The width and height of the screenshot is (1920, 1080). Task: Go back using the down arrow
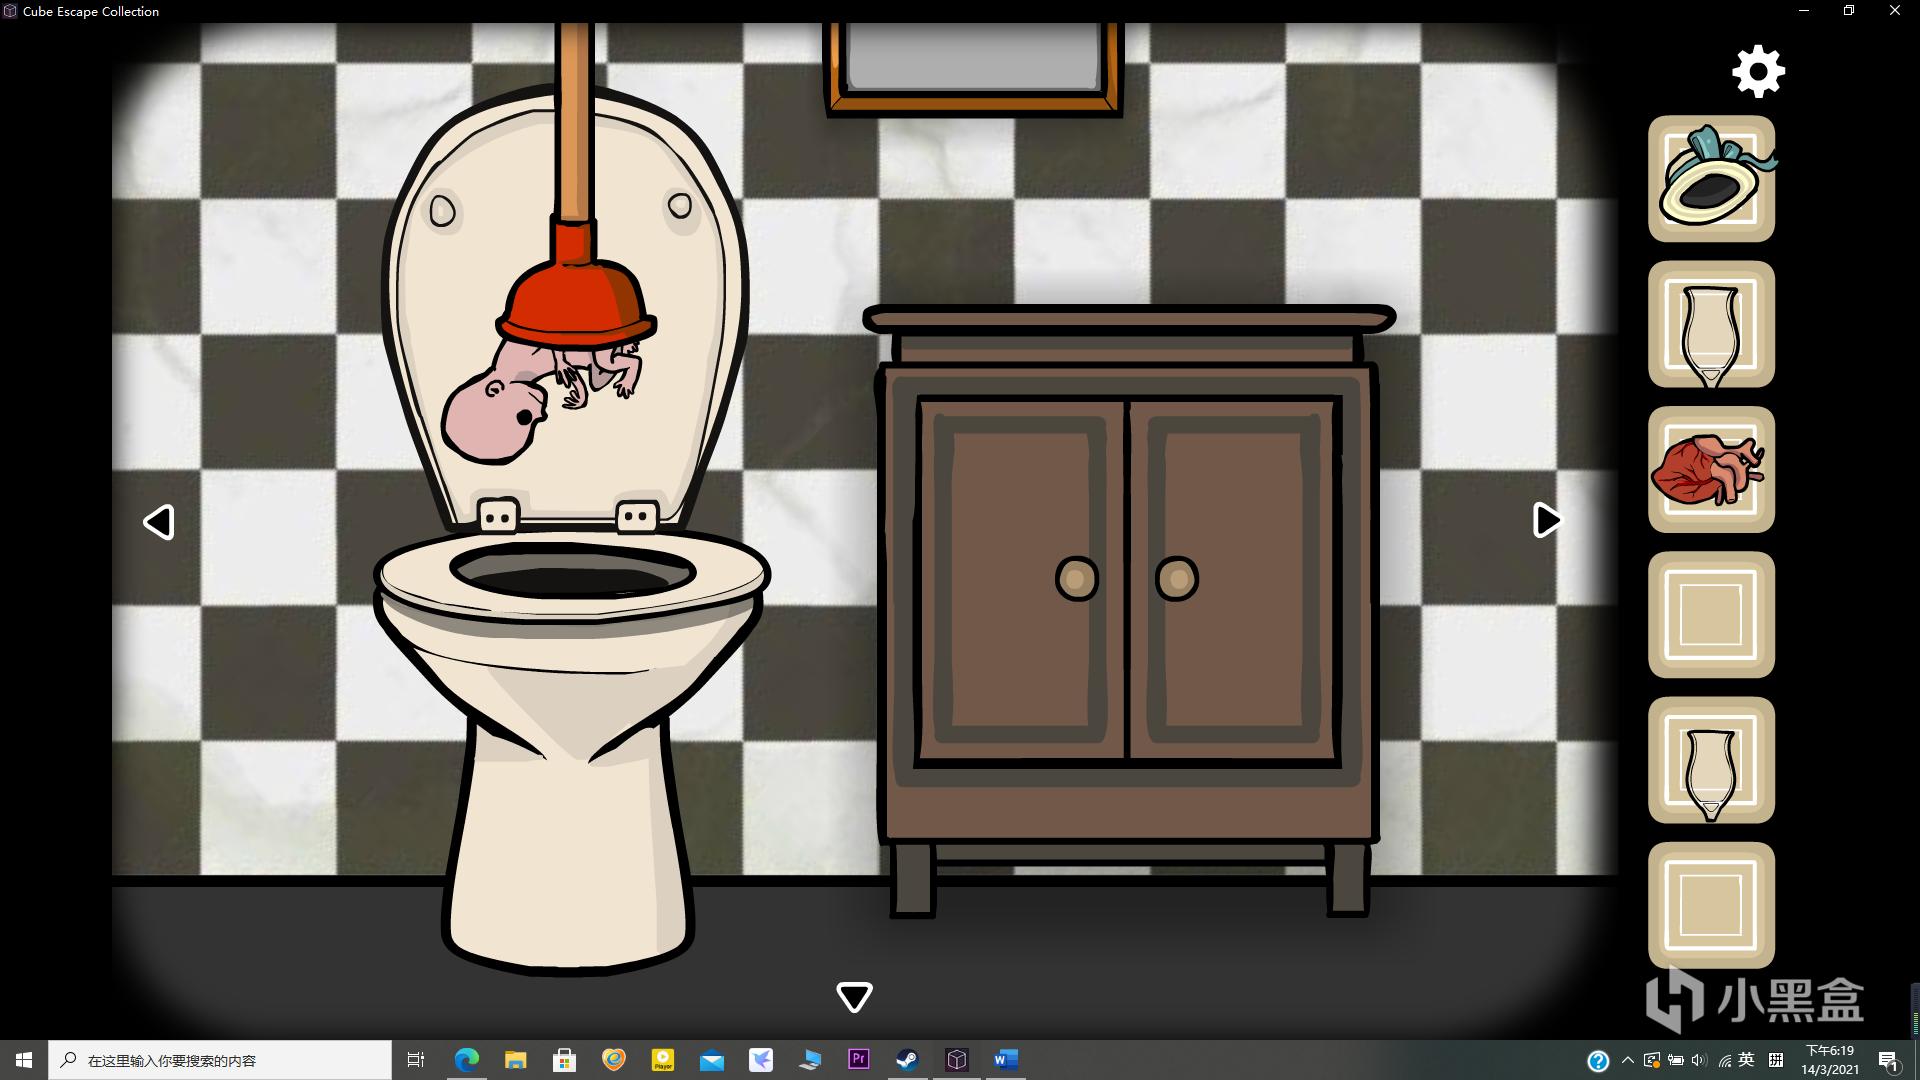click(x=854, y=996)
